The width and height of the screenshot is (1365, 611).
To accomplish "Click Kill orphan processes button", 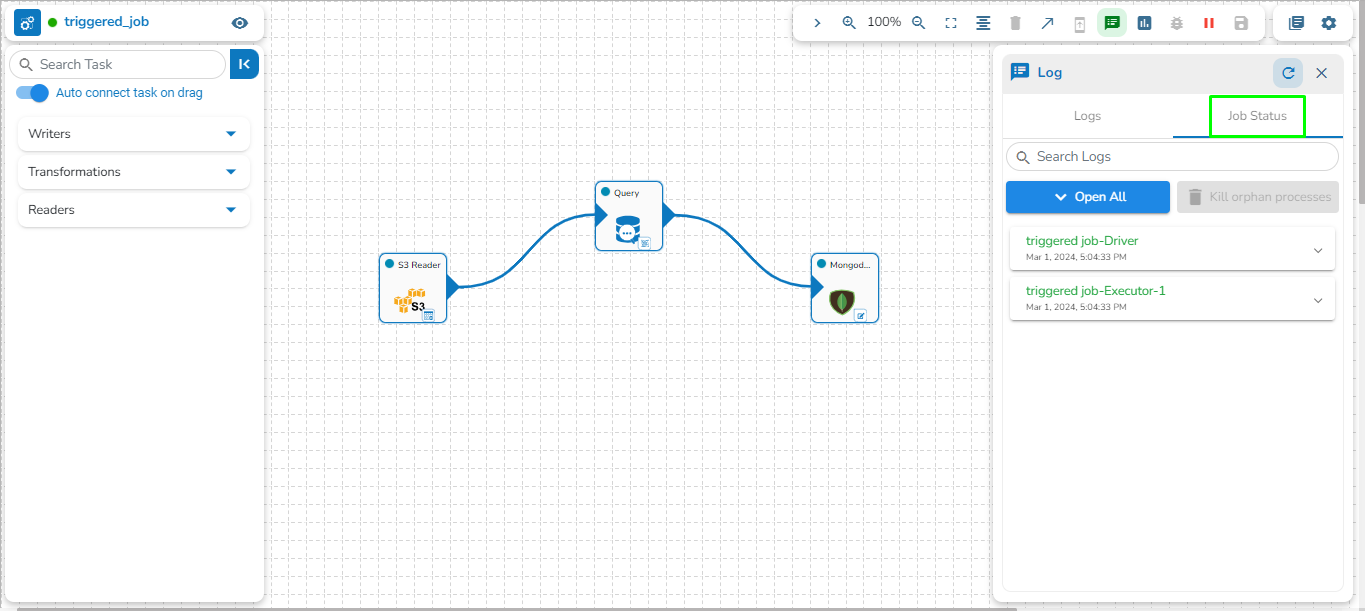I will (x=1258, y=197).
